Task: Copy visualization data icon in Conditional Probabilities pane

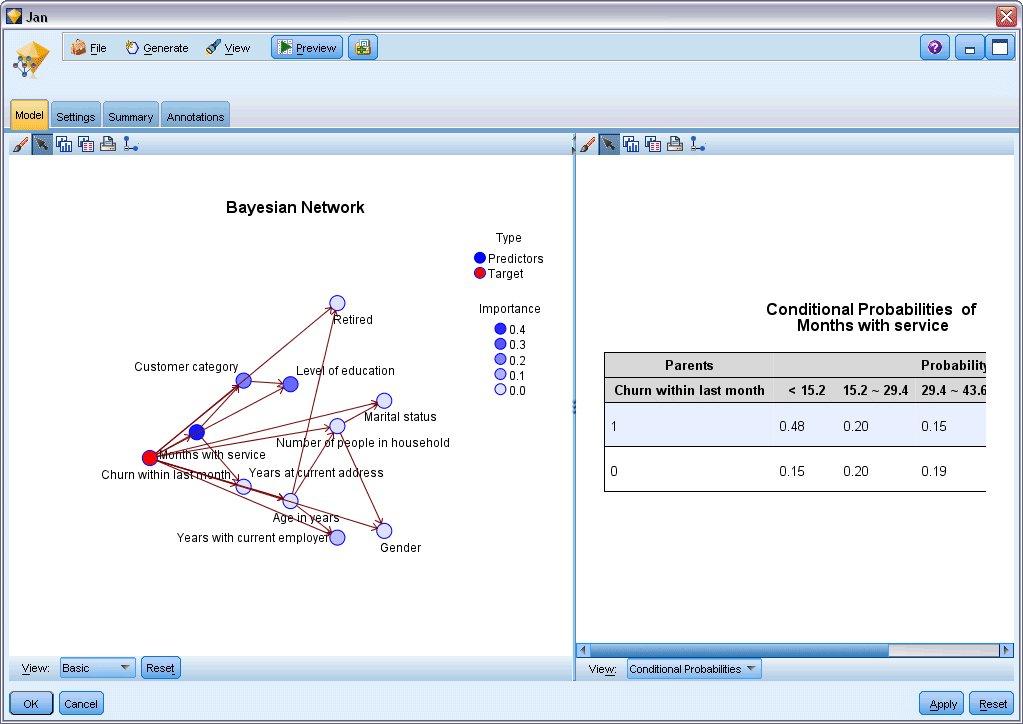Action: point(653,144)
